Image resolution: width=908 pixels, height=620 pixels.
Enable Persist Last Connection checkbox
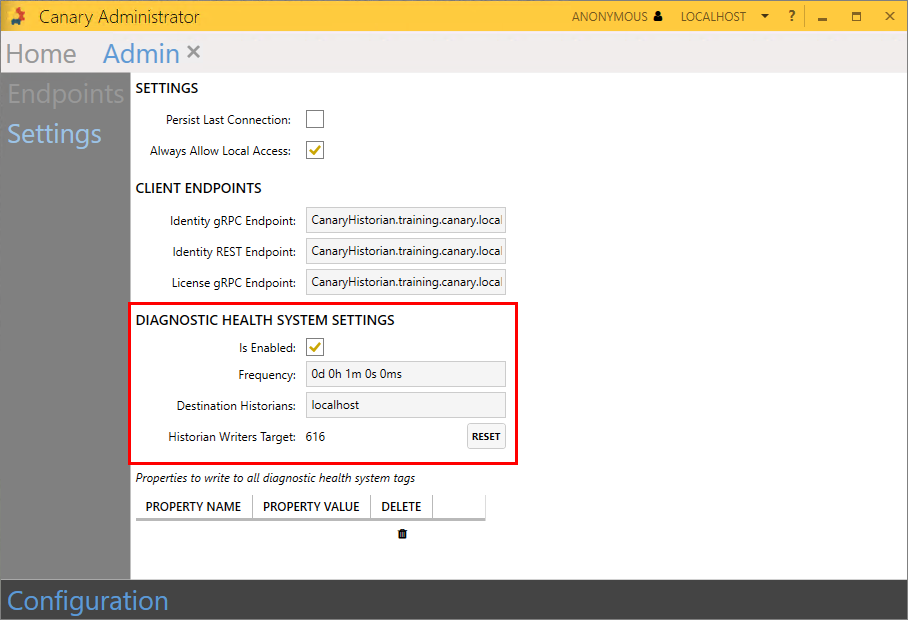(x=315, y=120)
